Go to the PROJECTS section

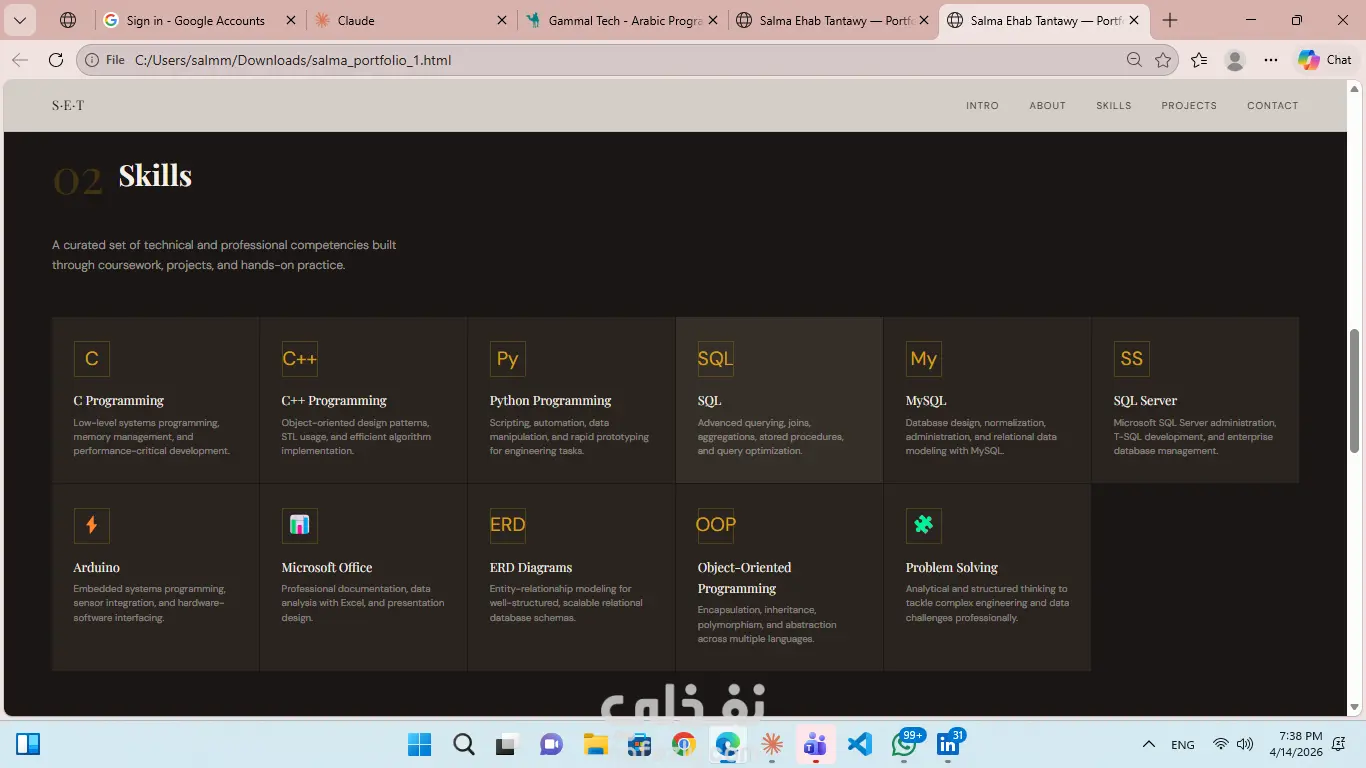coord(1189,105)
